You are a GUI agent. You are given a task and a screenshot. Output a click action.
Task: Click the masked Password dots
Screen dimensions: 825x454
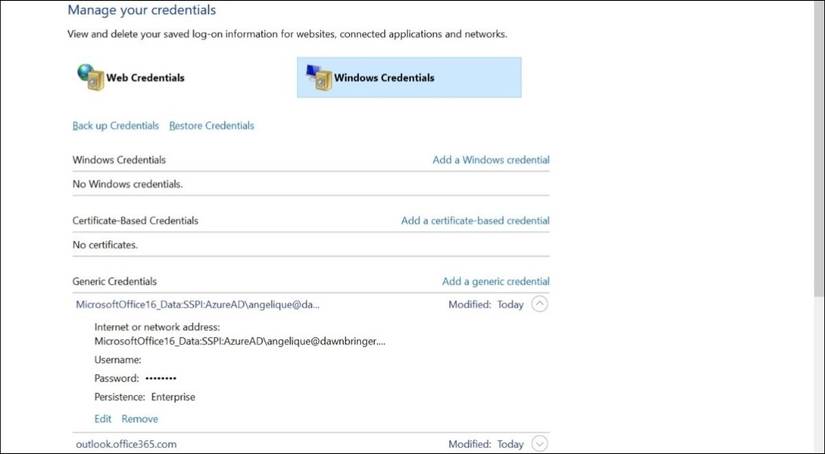161,378
